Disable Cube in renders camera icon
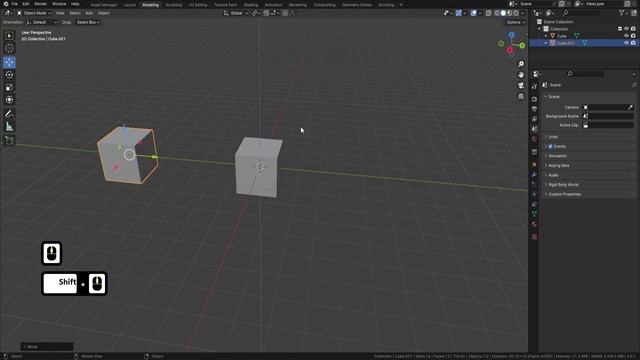The height and width of the screenshot is (360, 640). tap(633, 36)
